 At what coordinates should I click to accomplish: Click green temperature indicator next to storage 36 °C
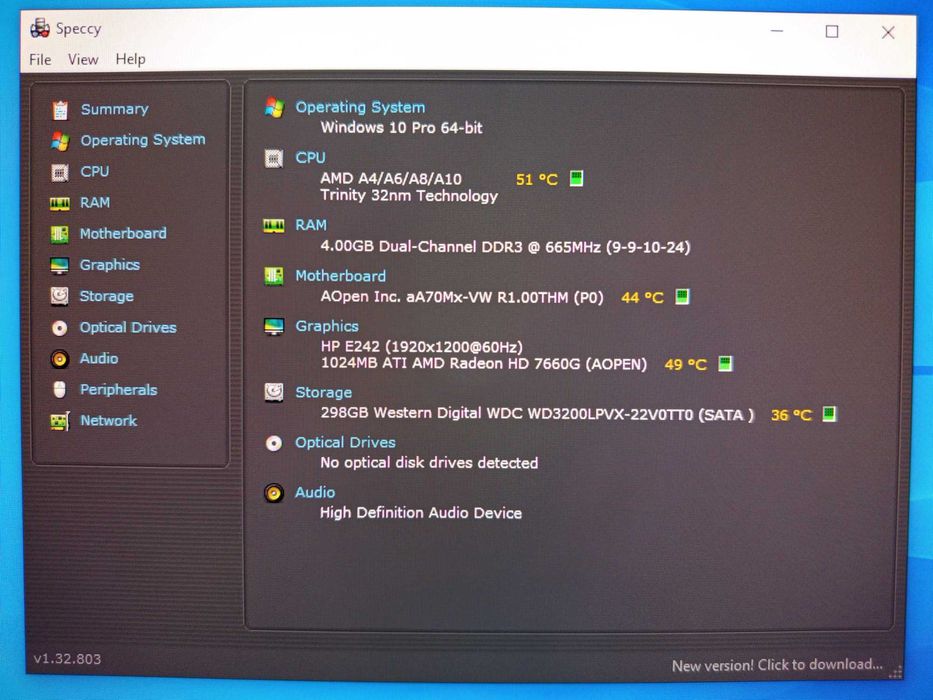pos(829,414)
